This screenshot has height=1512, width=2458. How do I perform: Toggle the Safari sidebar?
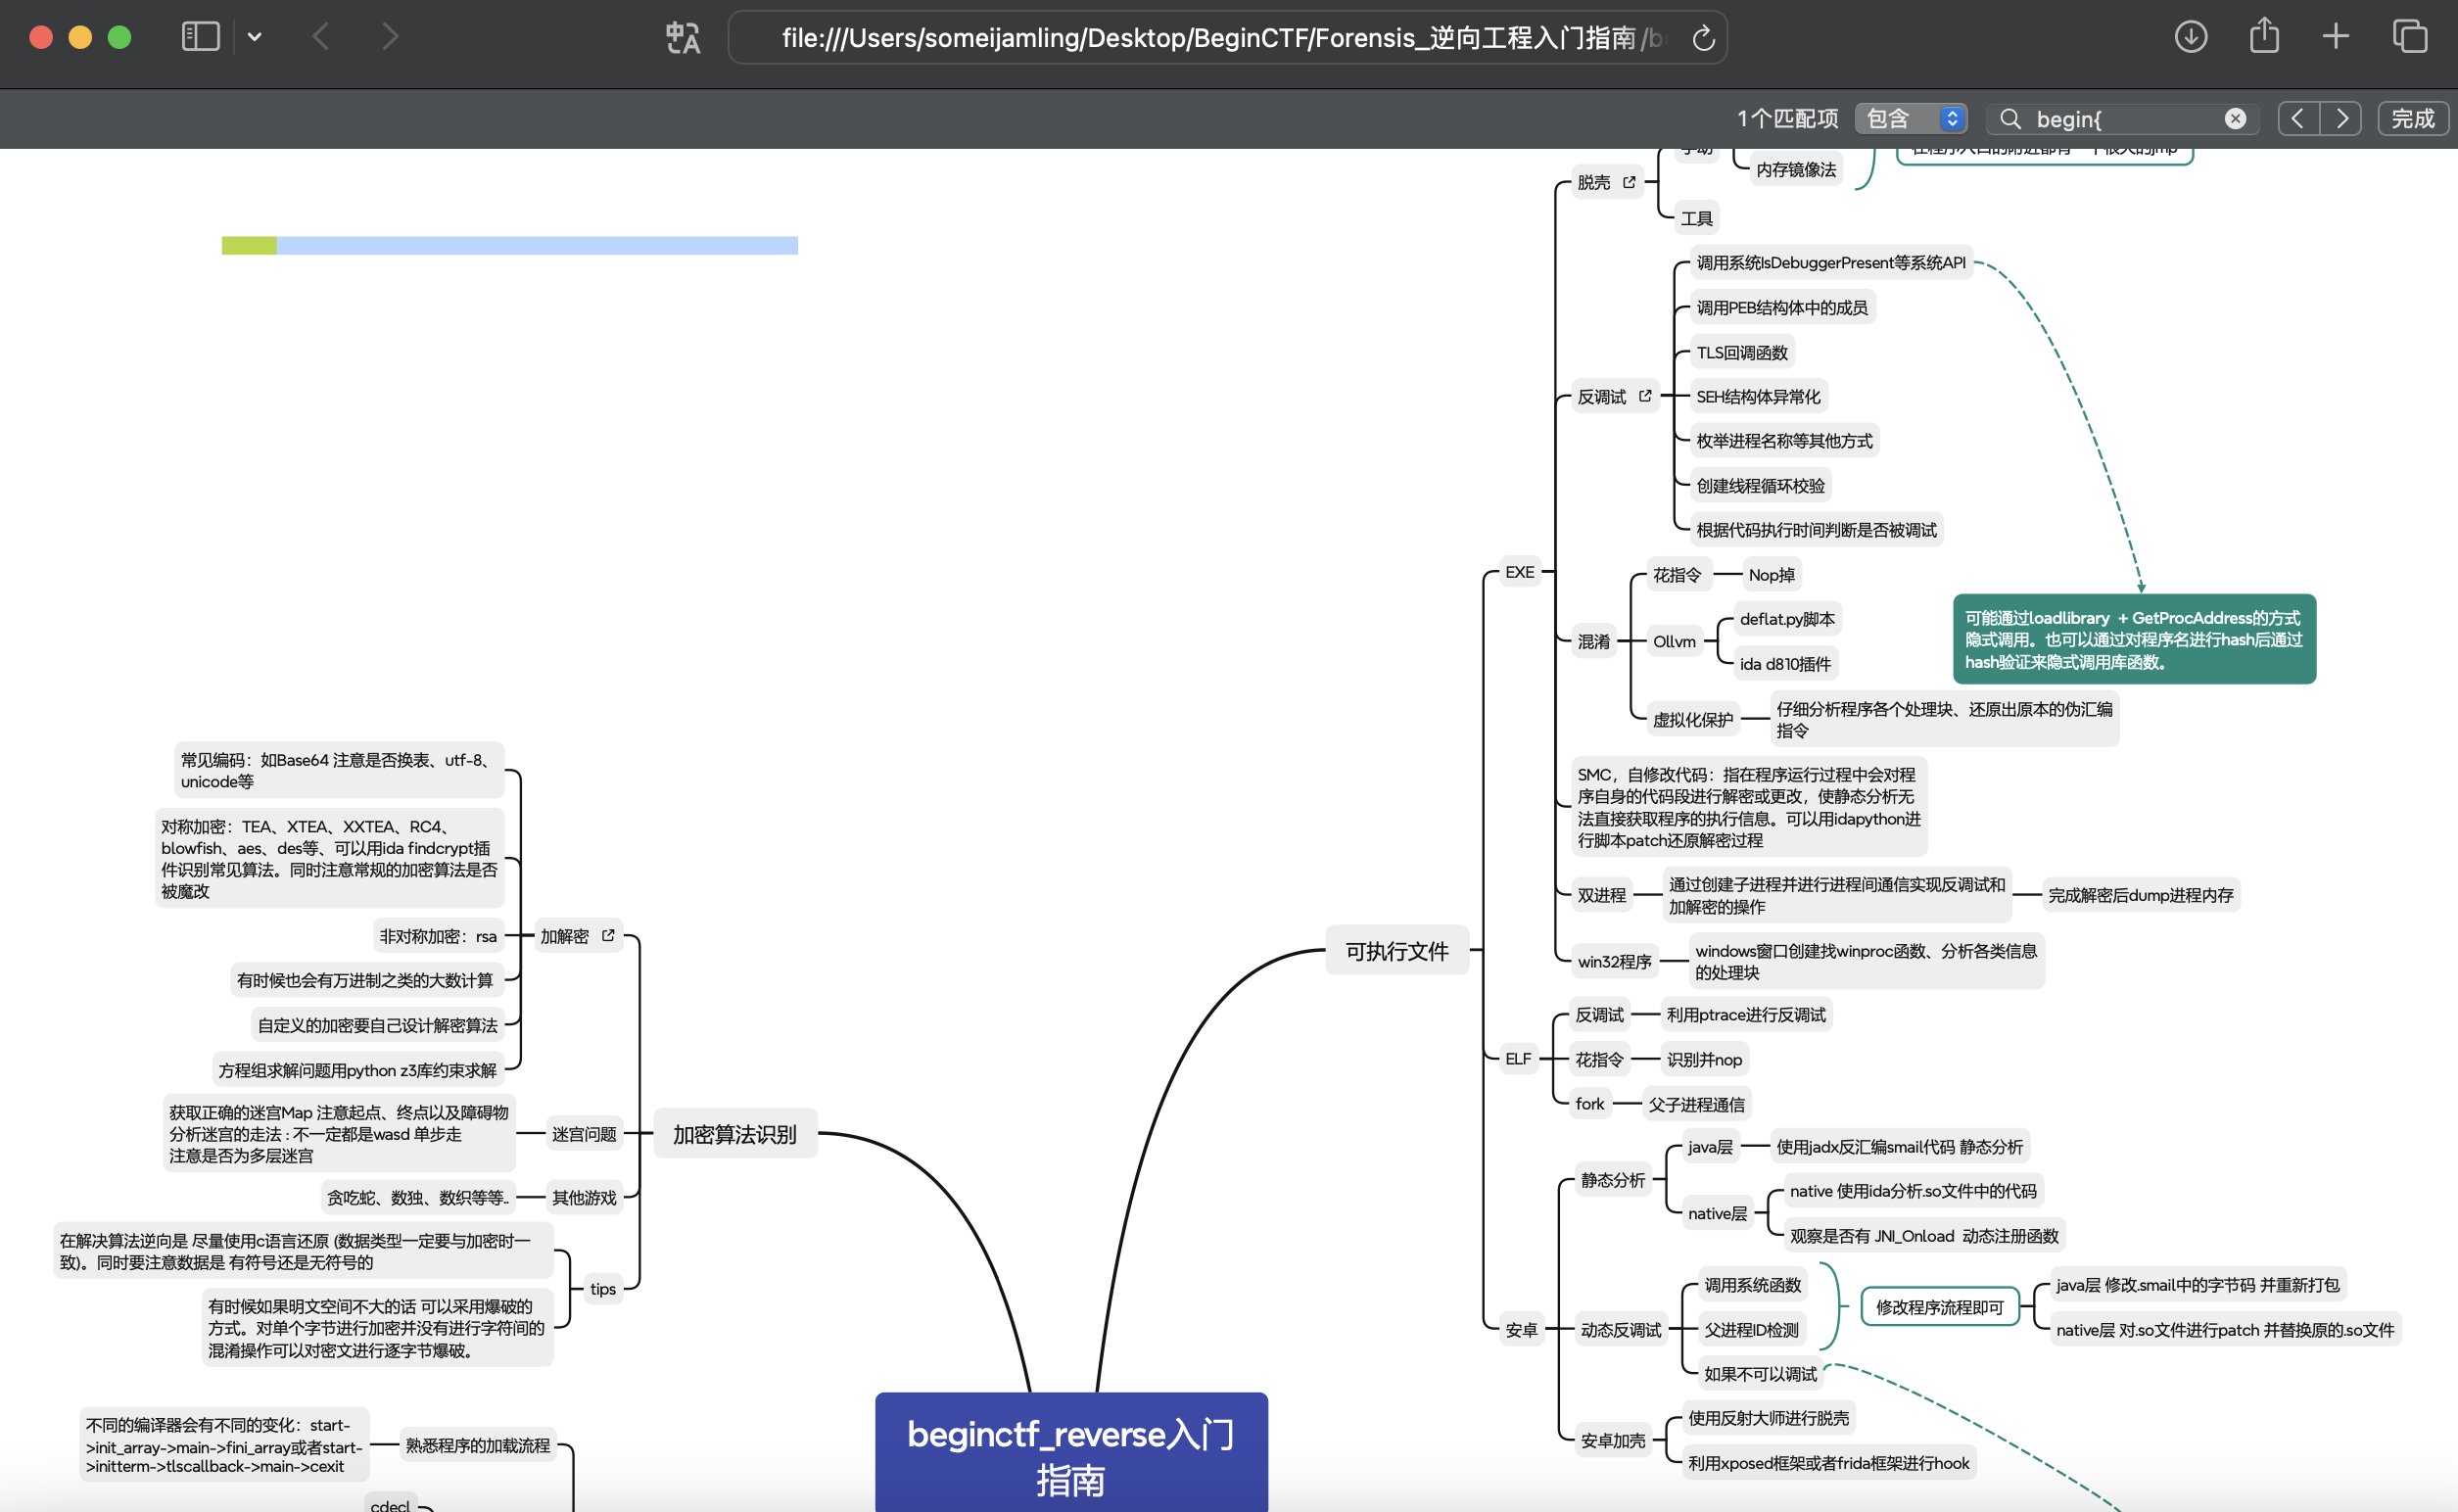point(200,37)
